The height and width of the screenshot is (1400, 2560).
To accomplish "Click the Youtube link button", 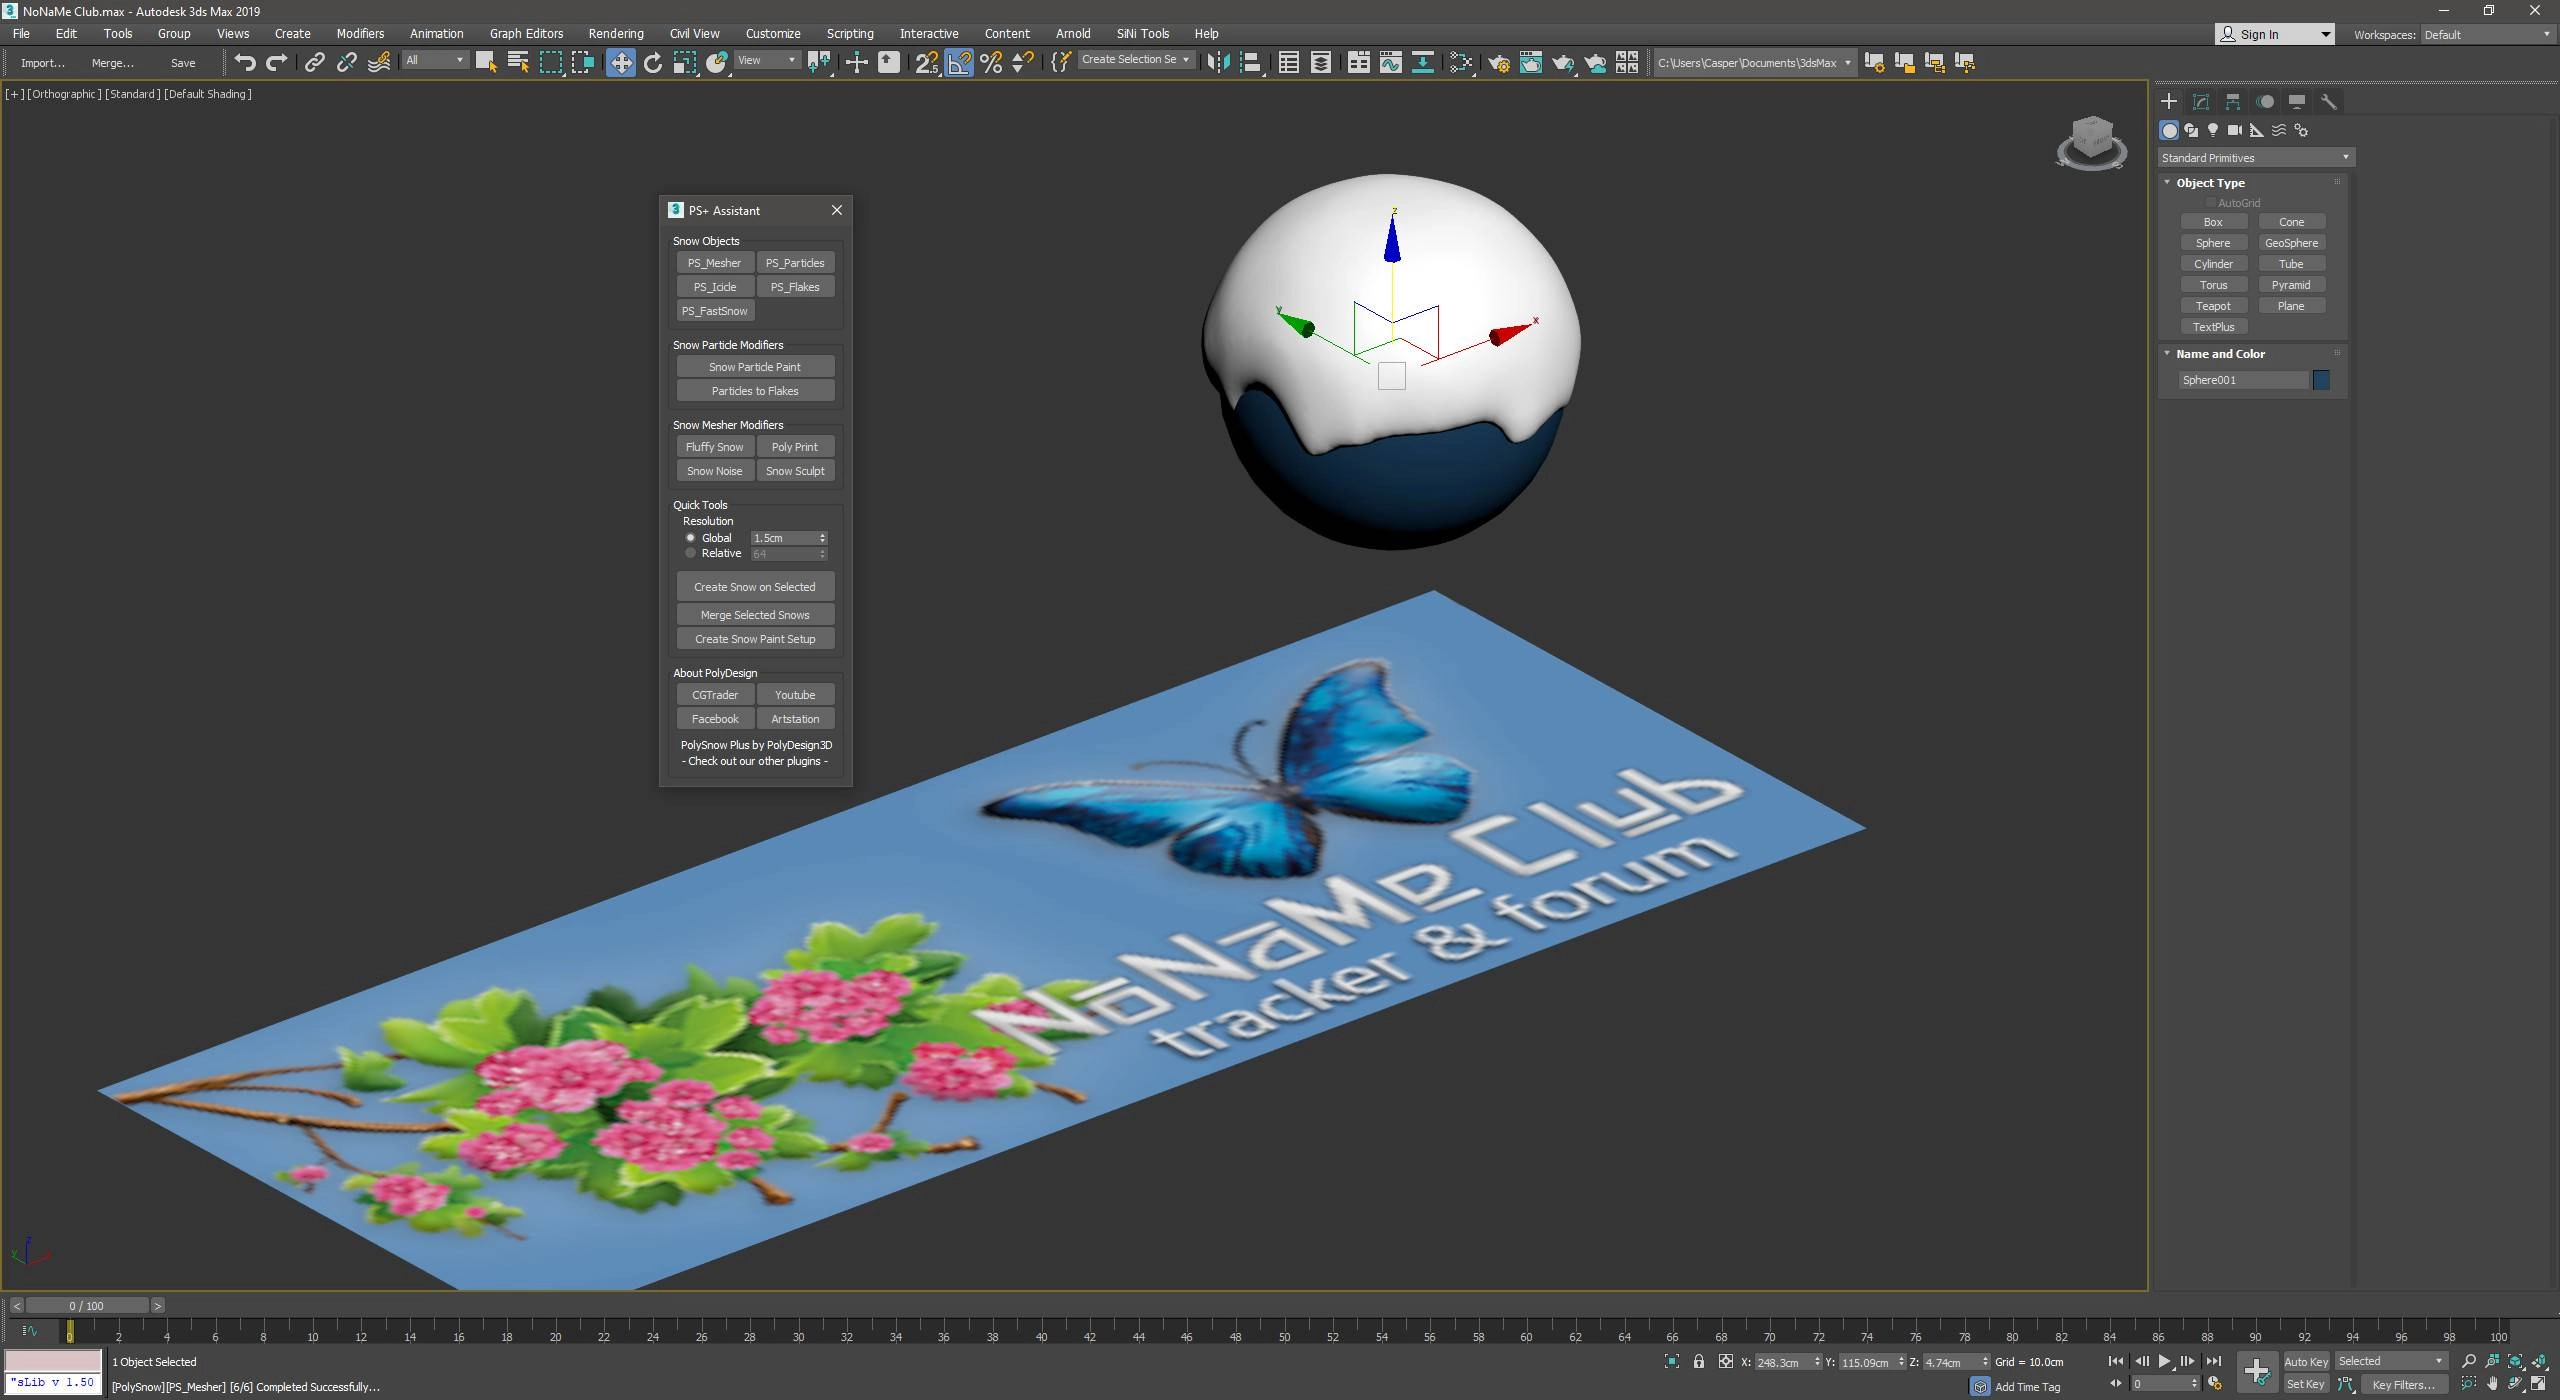I will pos(795,695).
